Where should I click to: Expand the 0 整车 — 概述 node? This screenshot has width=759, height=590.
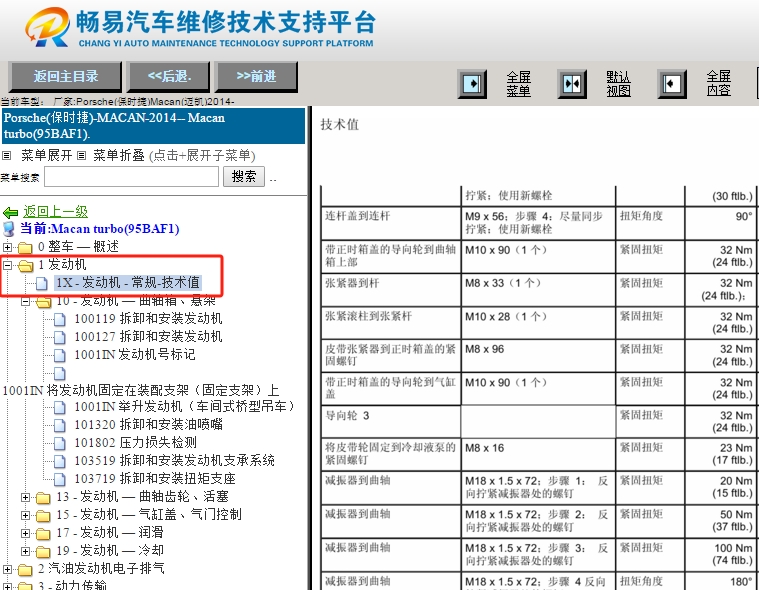point(7,247)
